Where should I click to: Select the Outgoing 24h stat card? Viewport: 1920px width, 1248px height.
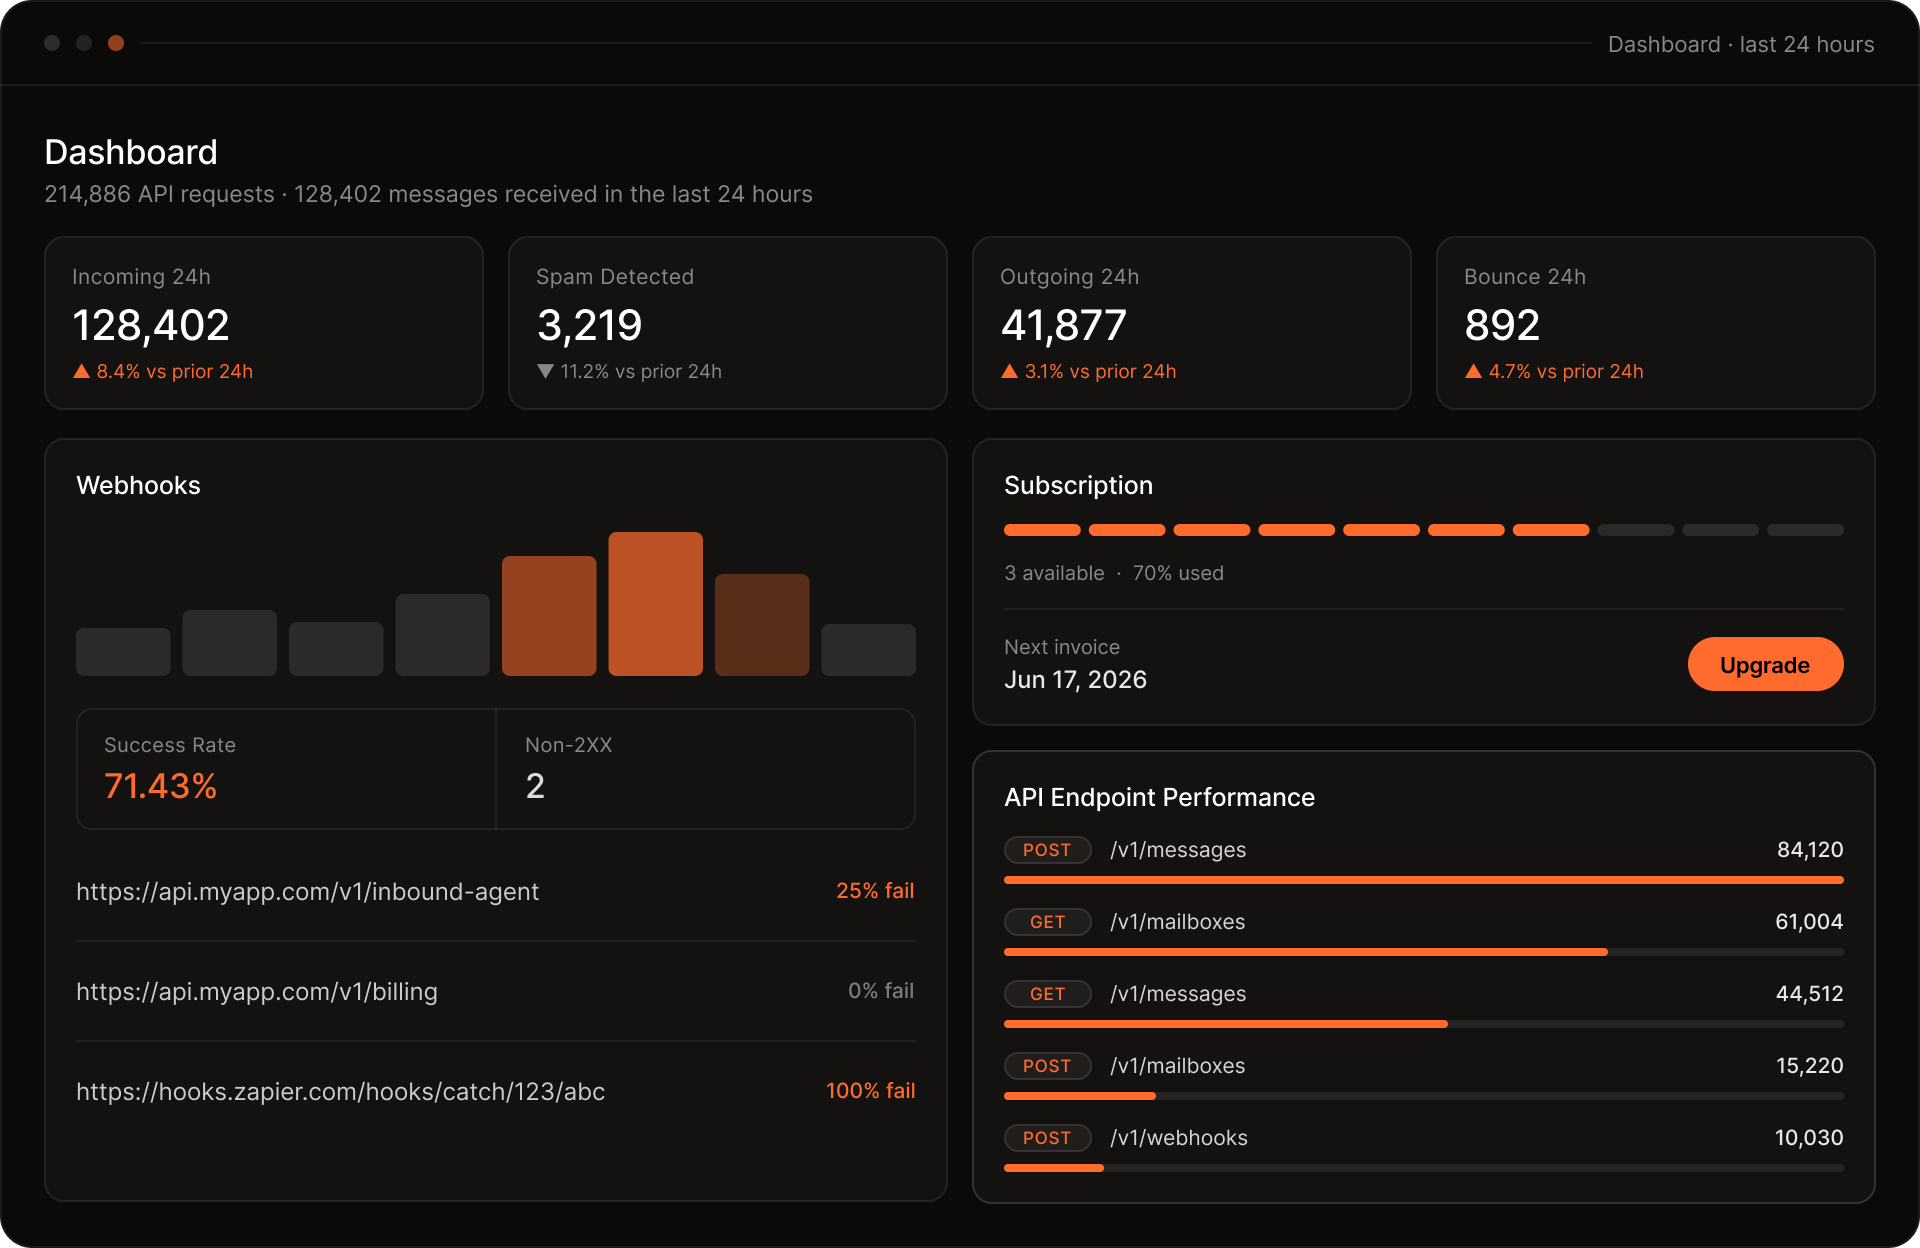coord(1192,323)
